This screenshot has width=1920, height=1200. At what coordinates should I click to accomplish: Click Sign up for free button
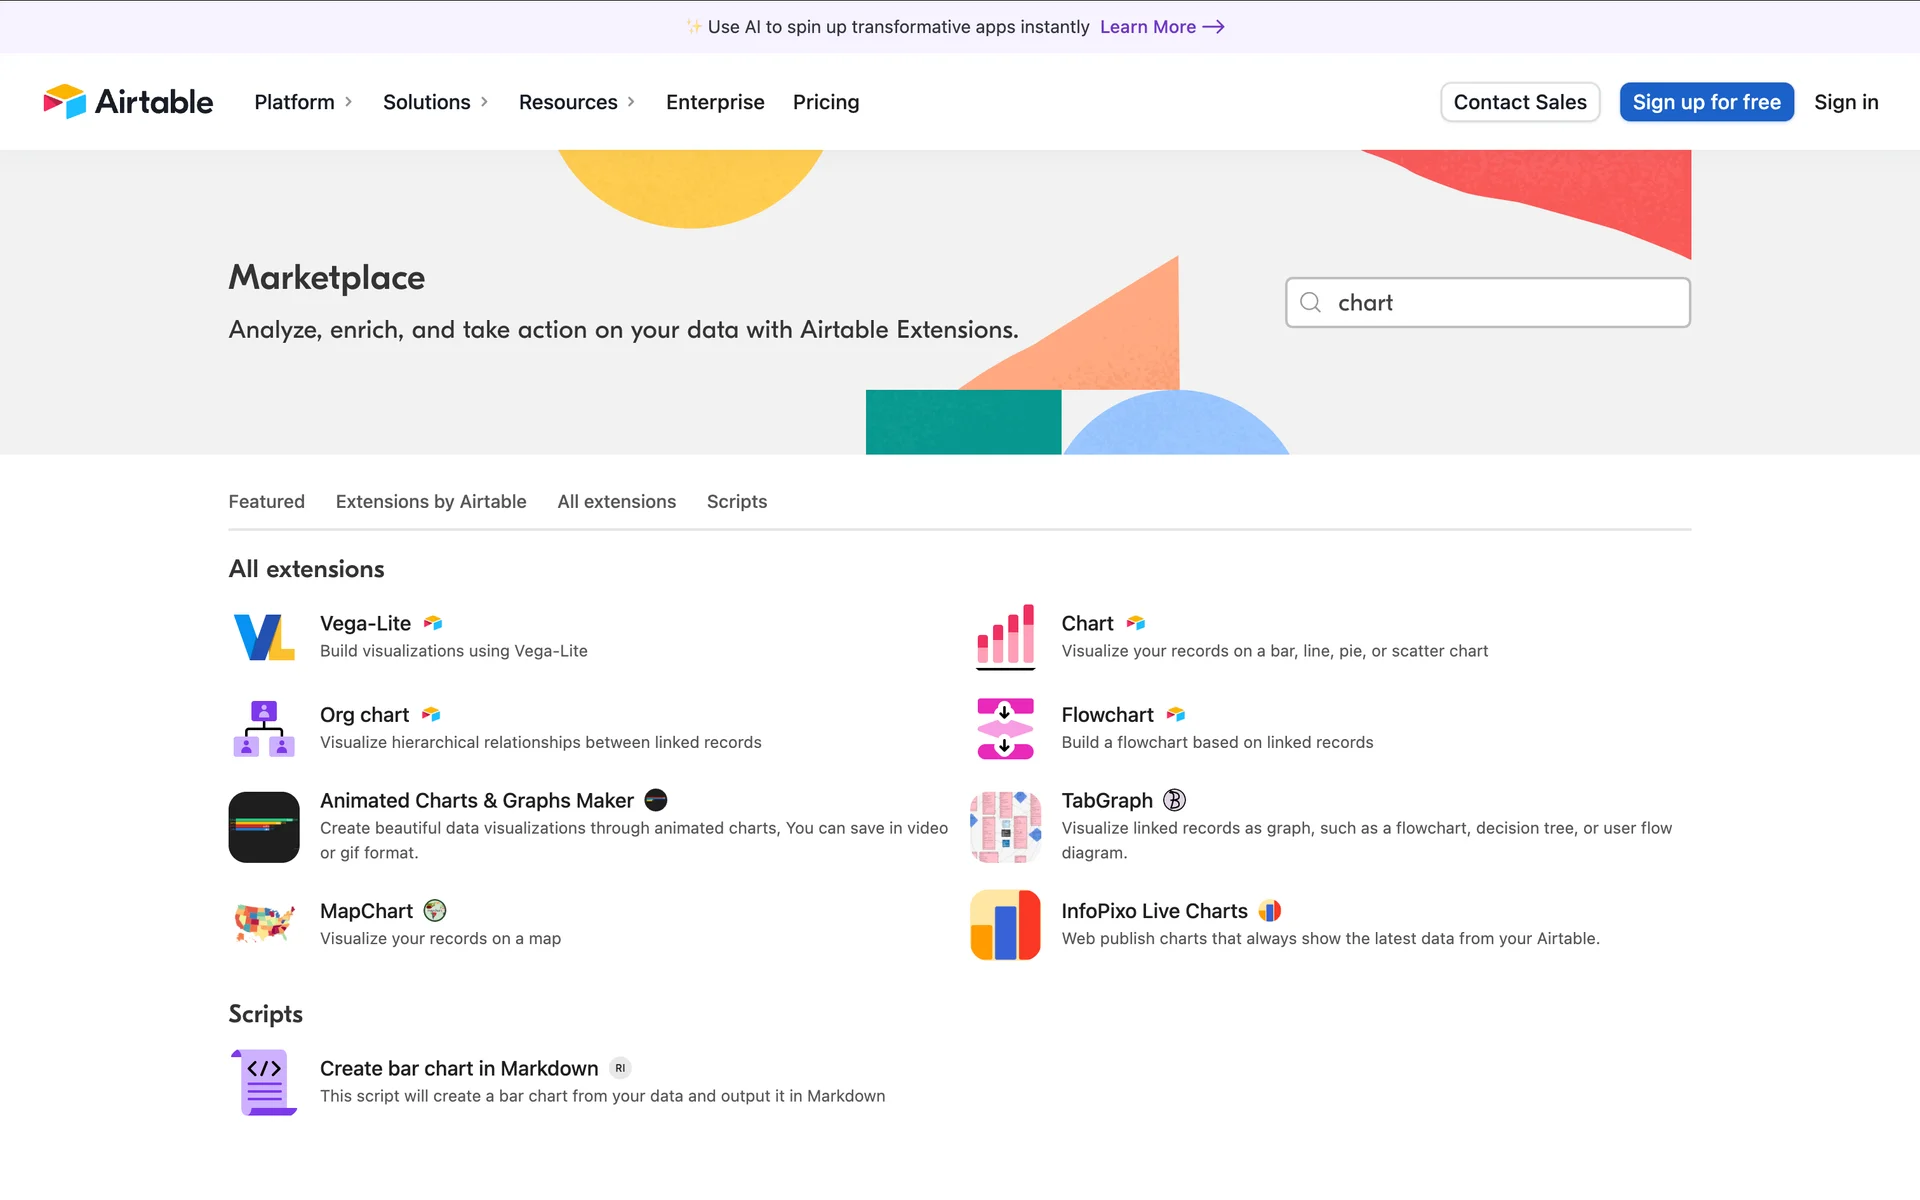tap(1706, 102)
